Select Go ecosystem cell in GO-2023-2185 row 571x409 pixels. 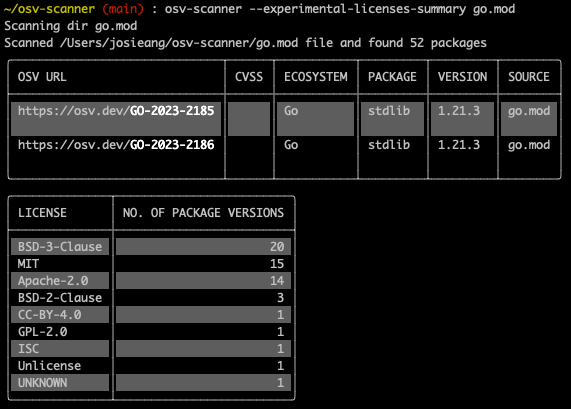tap(315, 119)
